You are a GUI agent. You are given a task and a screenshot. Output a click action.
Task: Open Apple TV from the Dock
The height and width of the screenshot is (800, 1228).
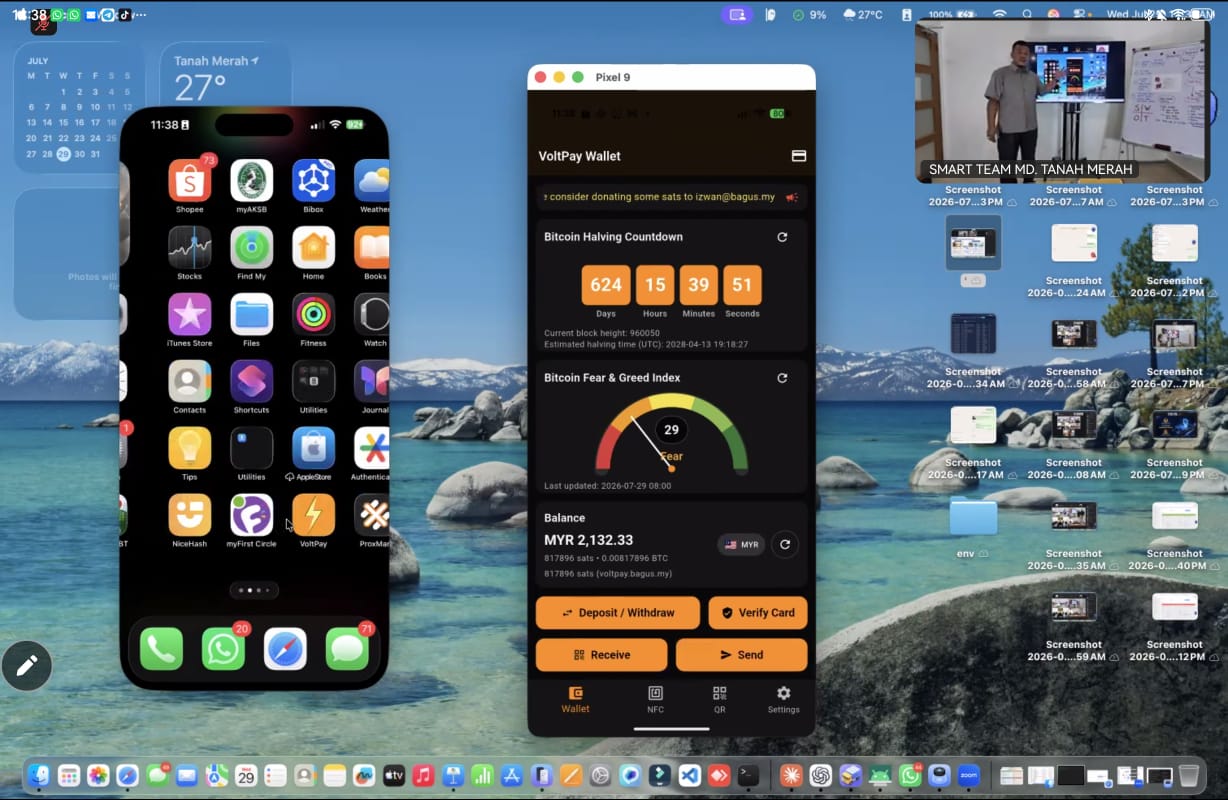(x=393, y=775)
